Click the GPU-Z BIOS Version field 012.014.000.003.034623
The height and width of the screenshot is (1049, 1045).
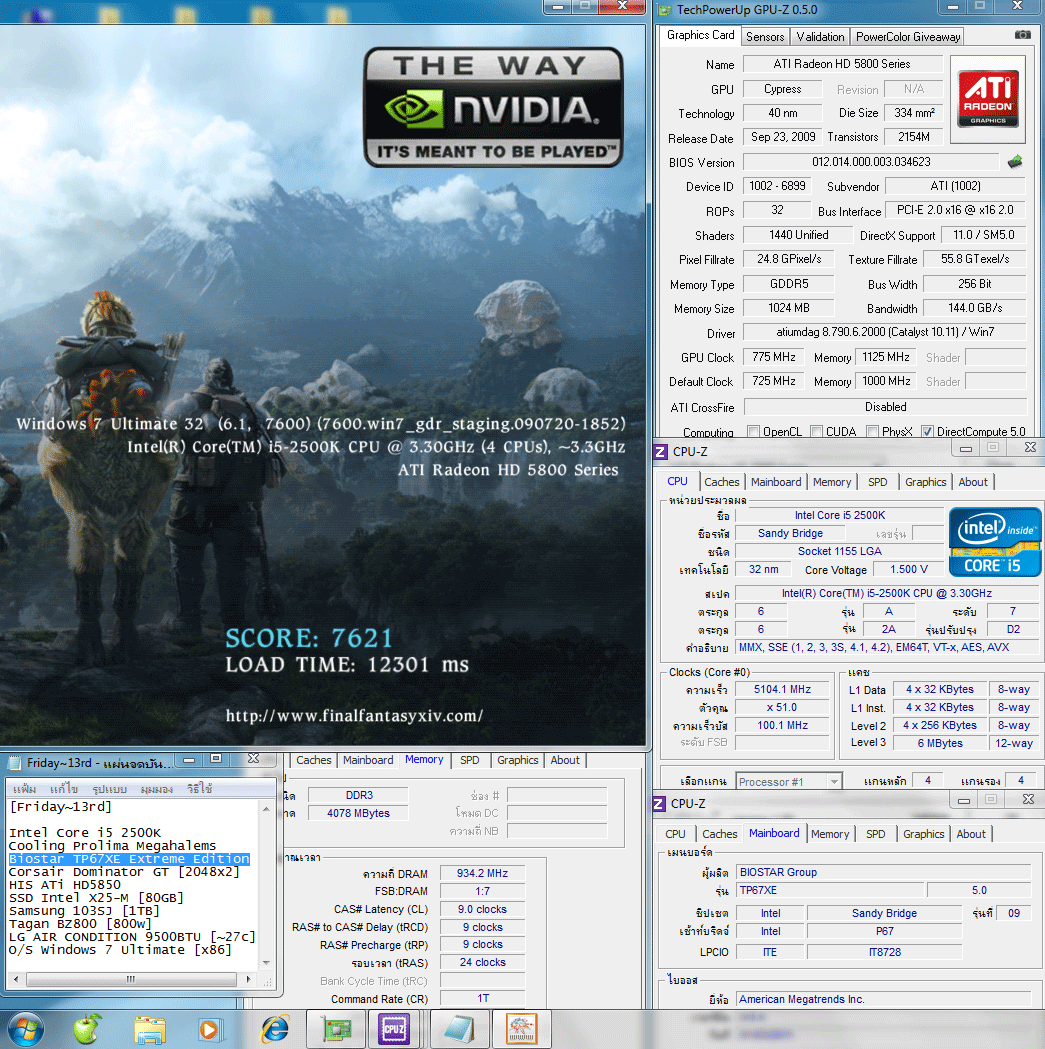tap(871, 162)
